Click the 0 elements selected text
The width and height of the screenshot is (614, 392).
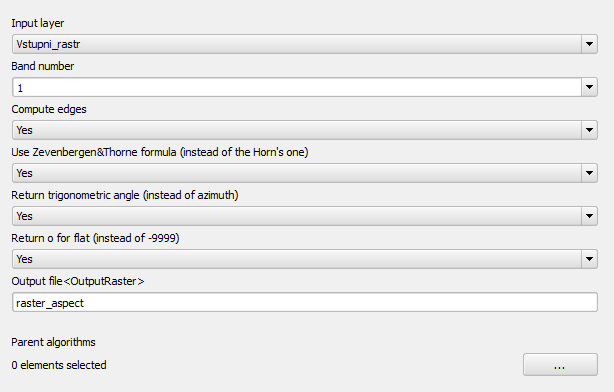point(59,365)
